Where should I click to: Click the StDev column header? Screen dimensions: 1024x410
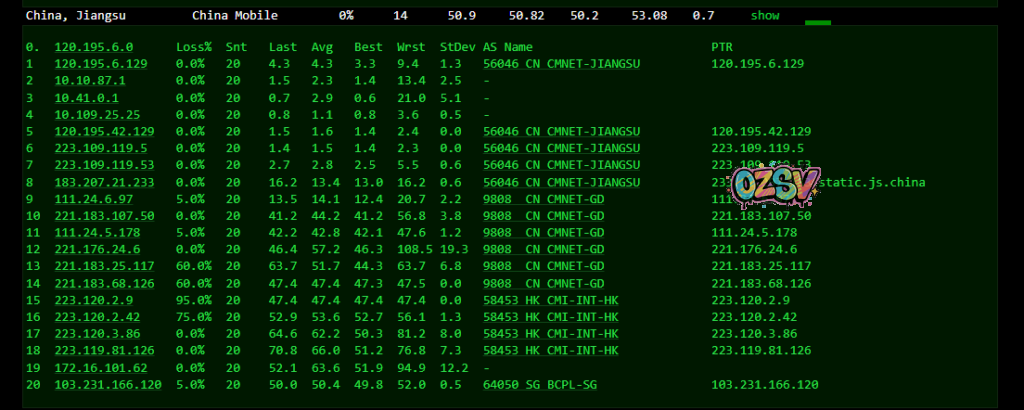click(456, 47)
